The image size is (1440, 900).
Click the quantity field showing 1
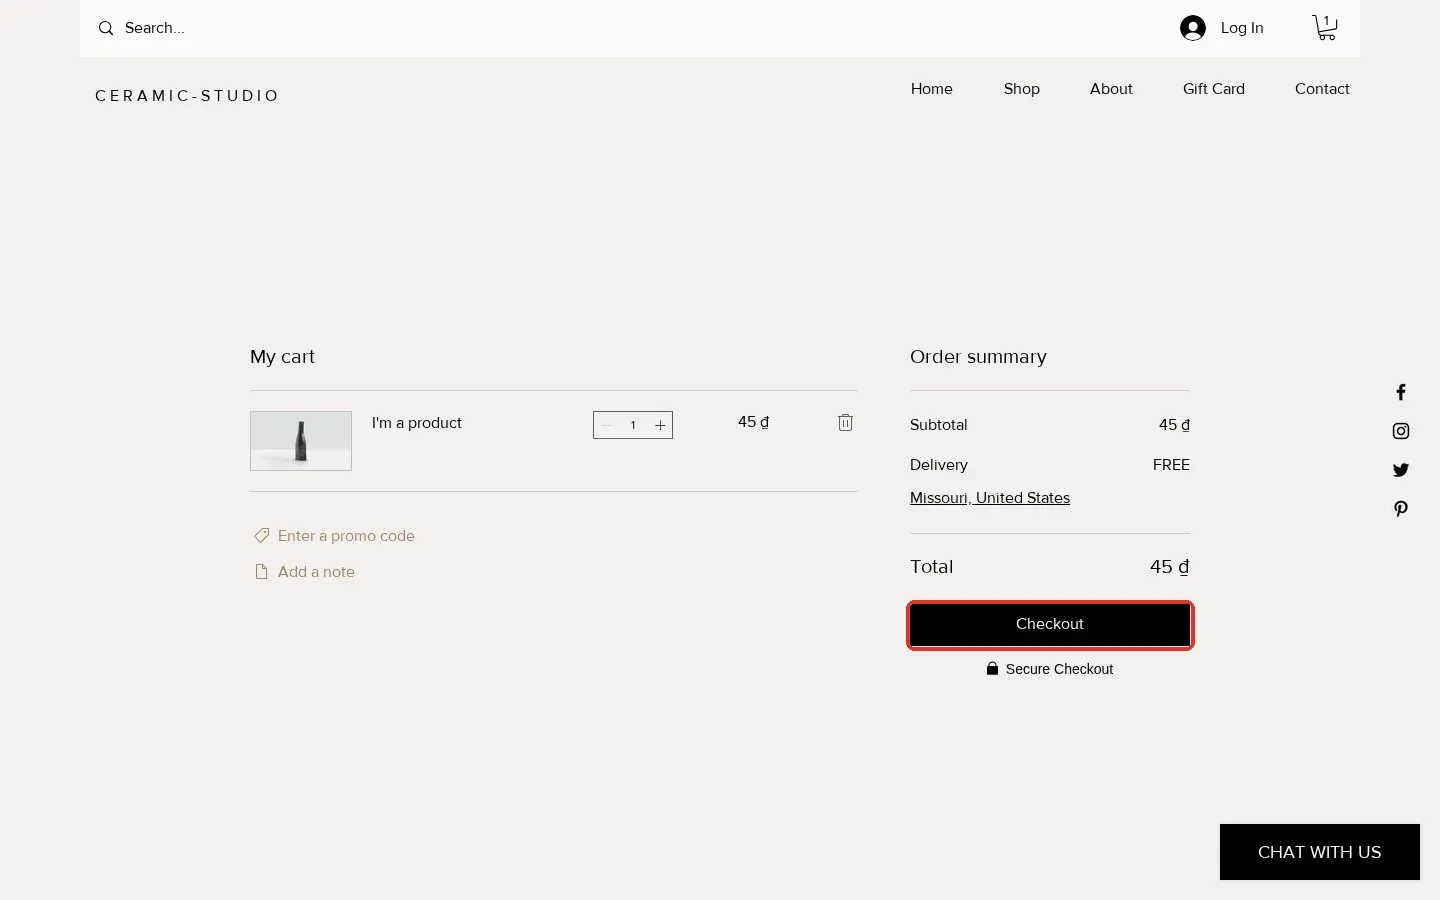point(633,425)
